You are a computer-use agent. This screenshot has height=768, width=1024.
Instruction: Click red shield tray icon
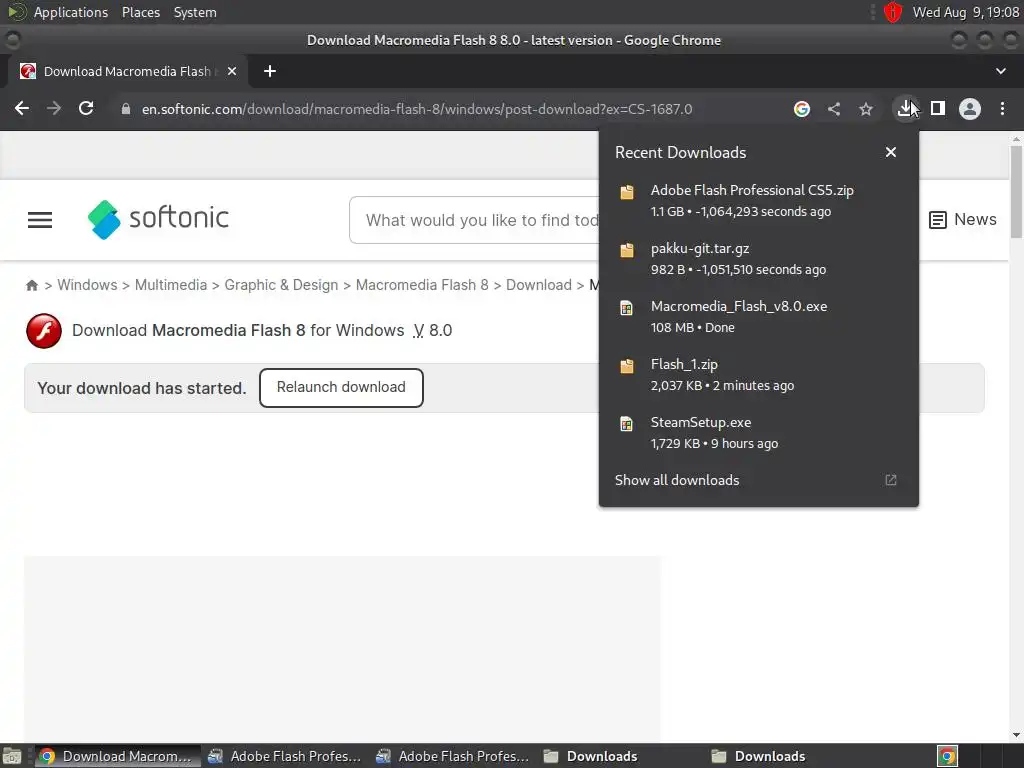click(x=893, y=12)
